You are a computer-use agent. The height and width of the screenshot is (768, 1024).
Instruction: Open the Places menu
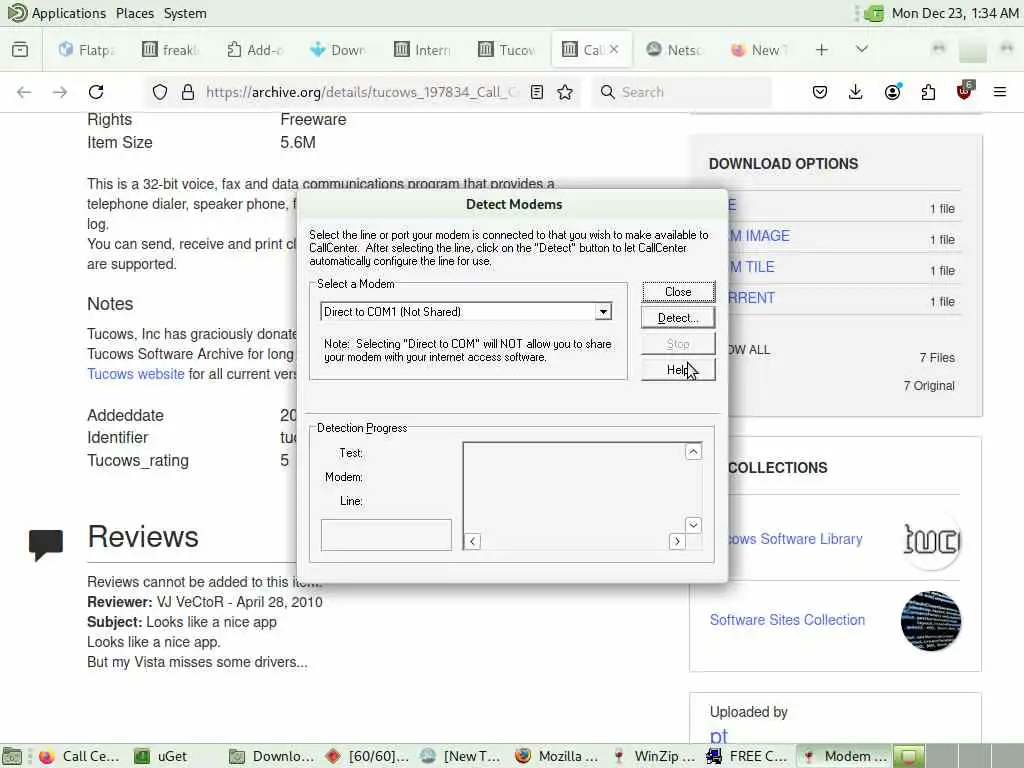135,13
